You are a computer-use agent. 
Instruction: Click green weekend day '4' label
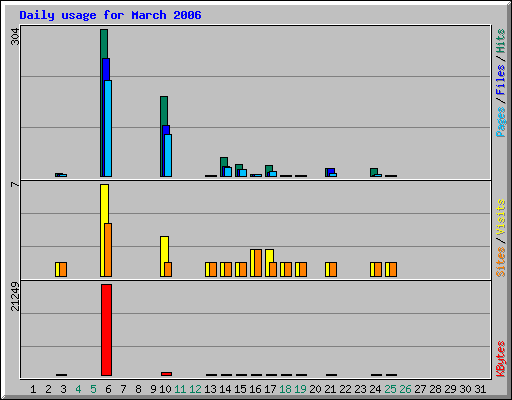[78, 389]
